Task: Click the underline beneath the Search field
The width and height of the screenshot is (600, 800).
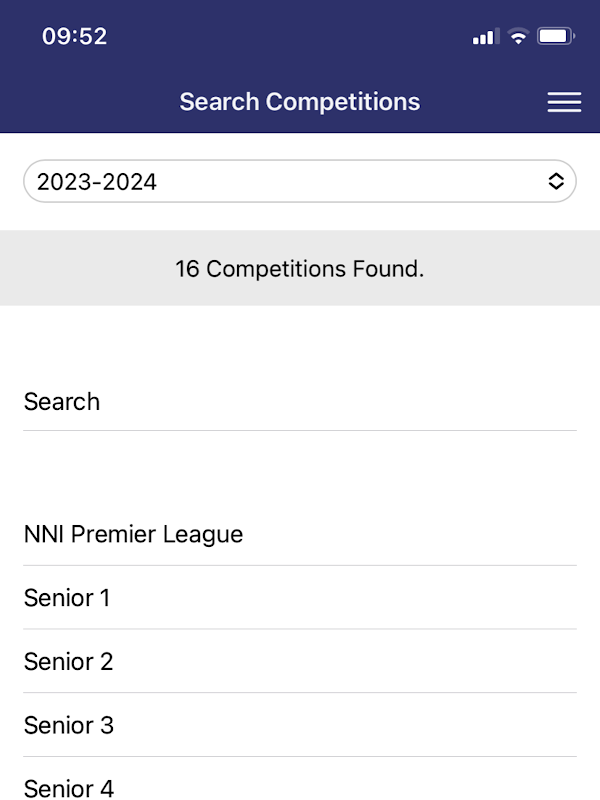Action: pyautogui.click(x=300, y=431)
